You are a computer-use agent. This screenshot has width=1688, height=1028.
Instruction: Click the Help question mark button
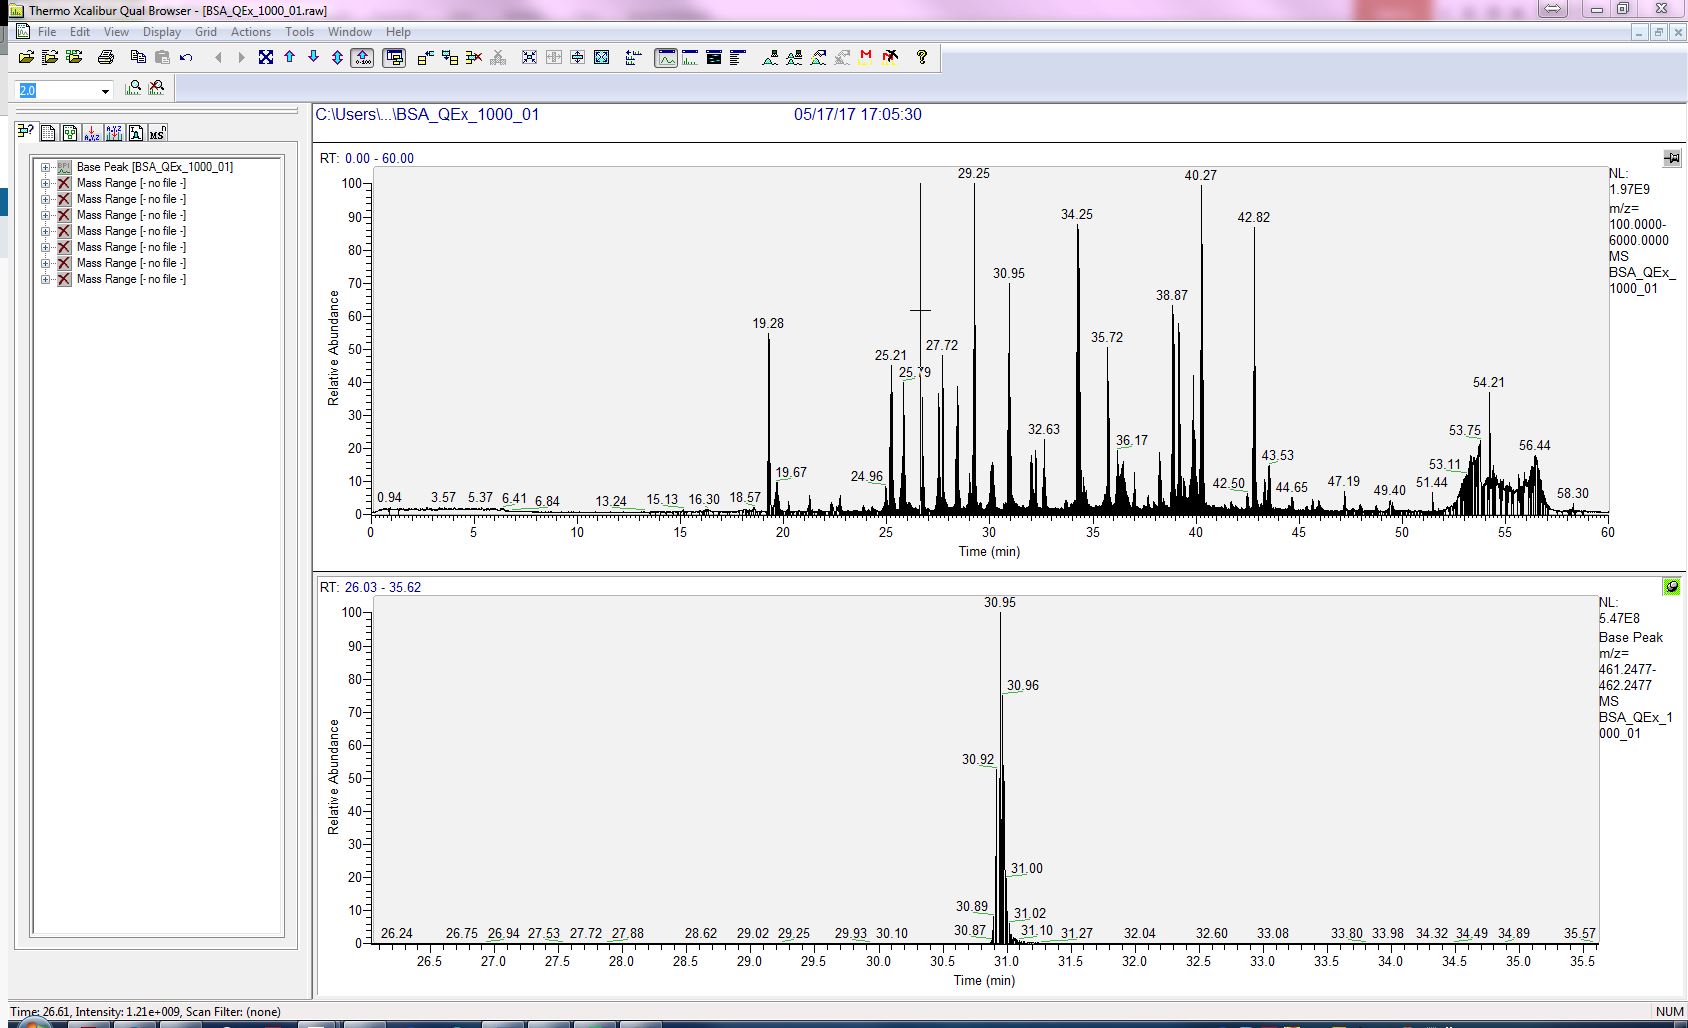[921, 57]
